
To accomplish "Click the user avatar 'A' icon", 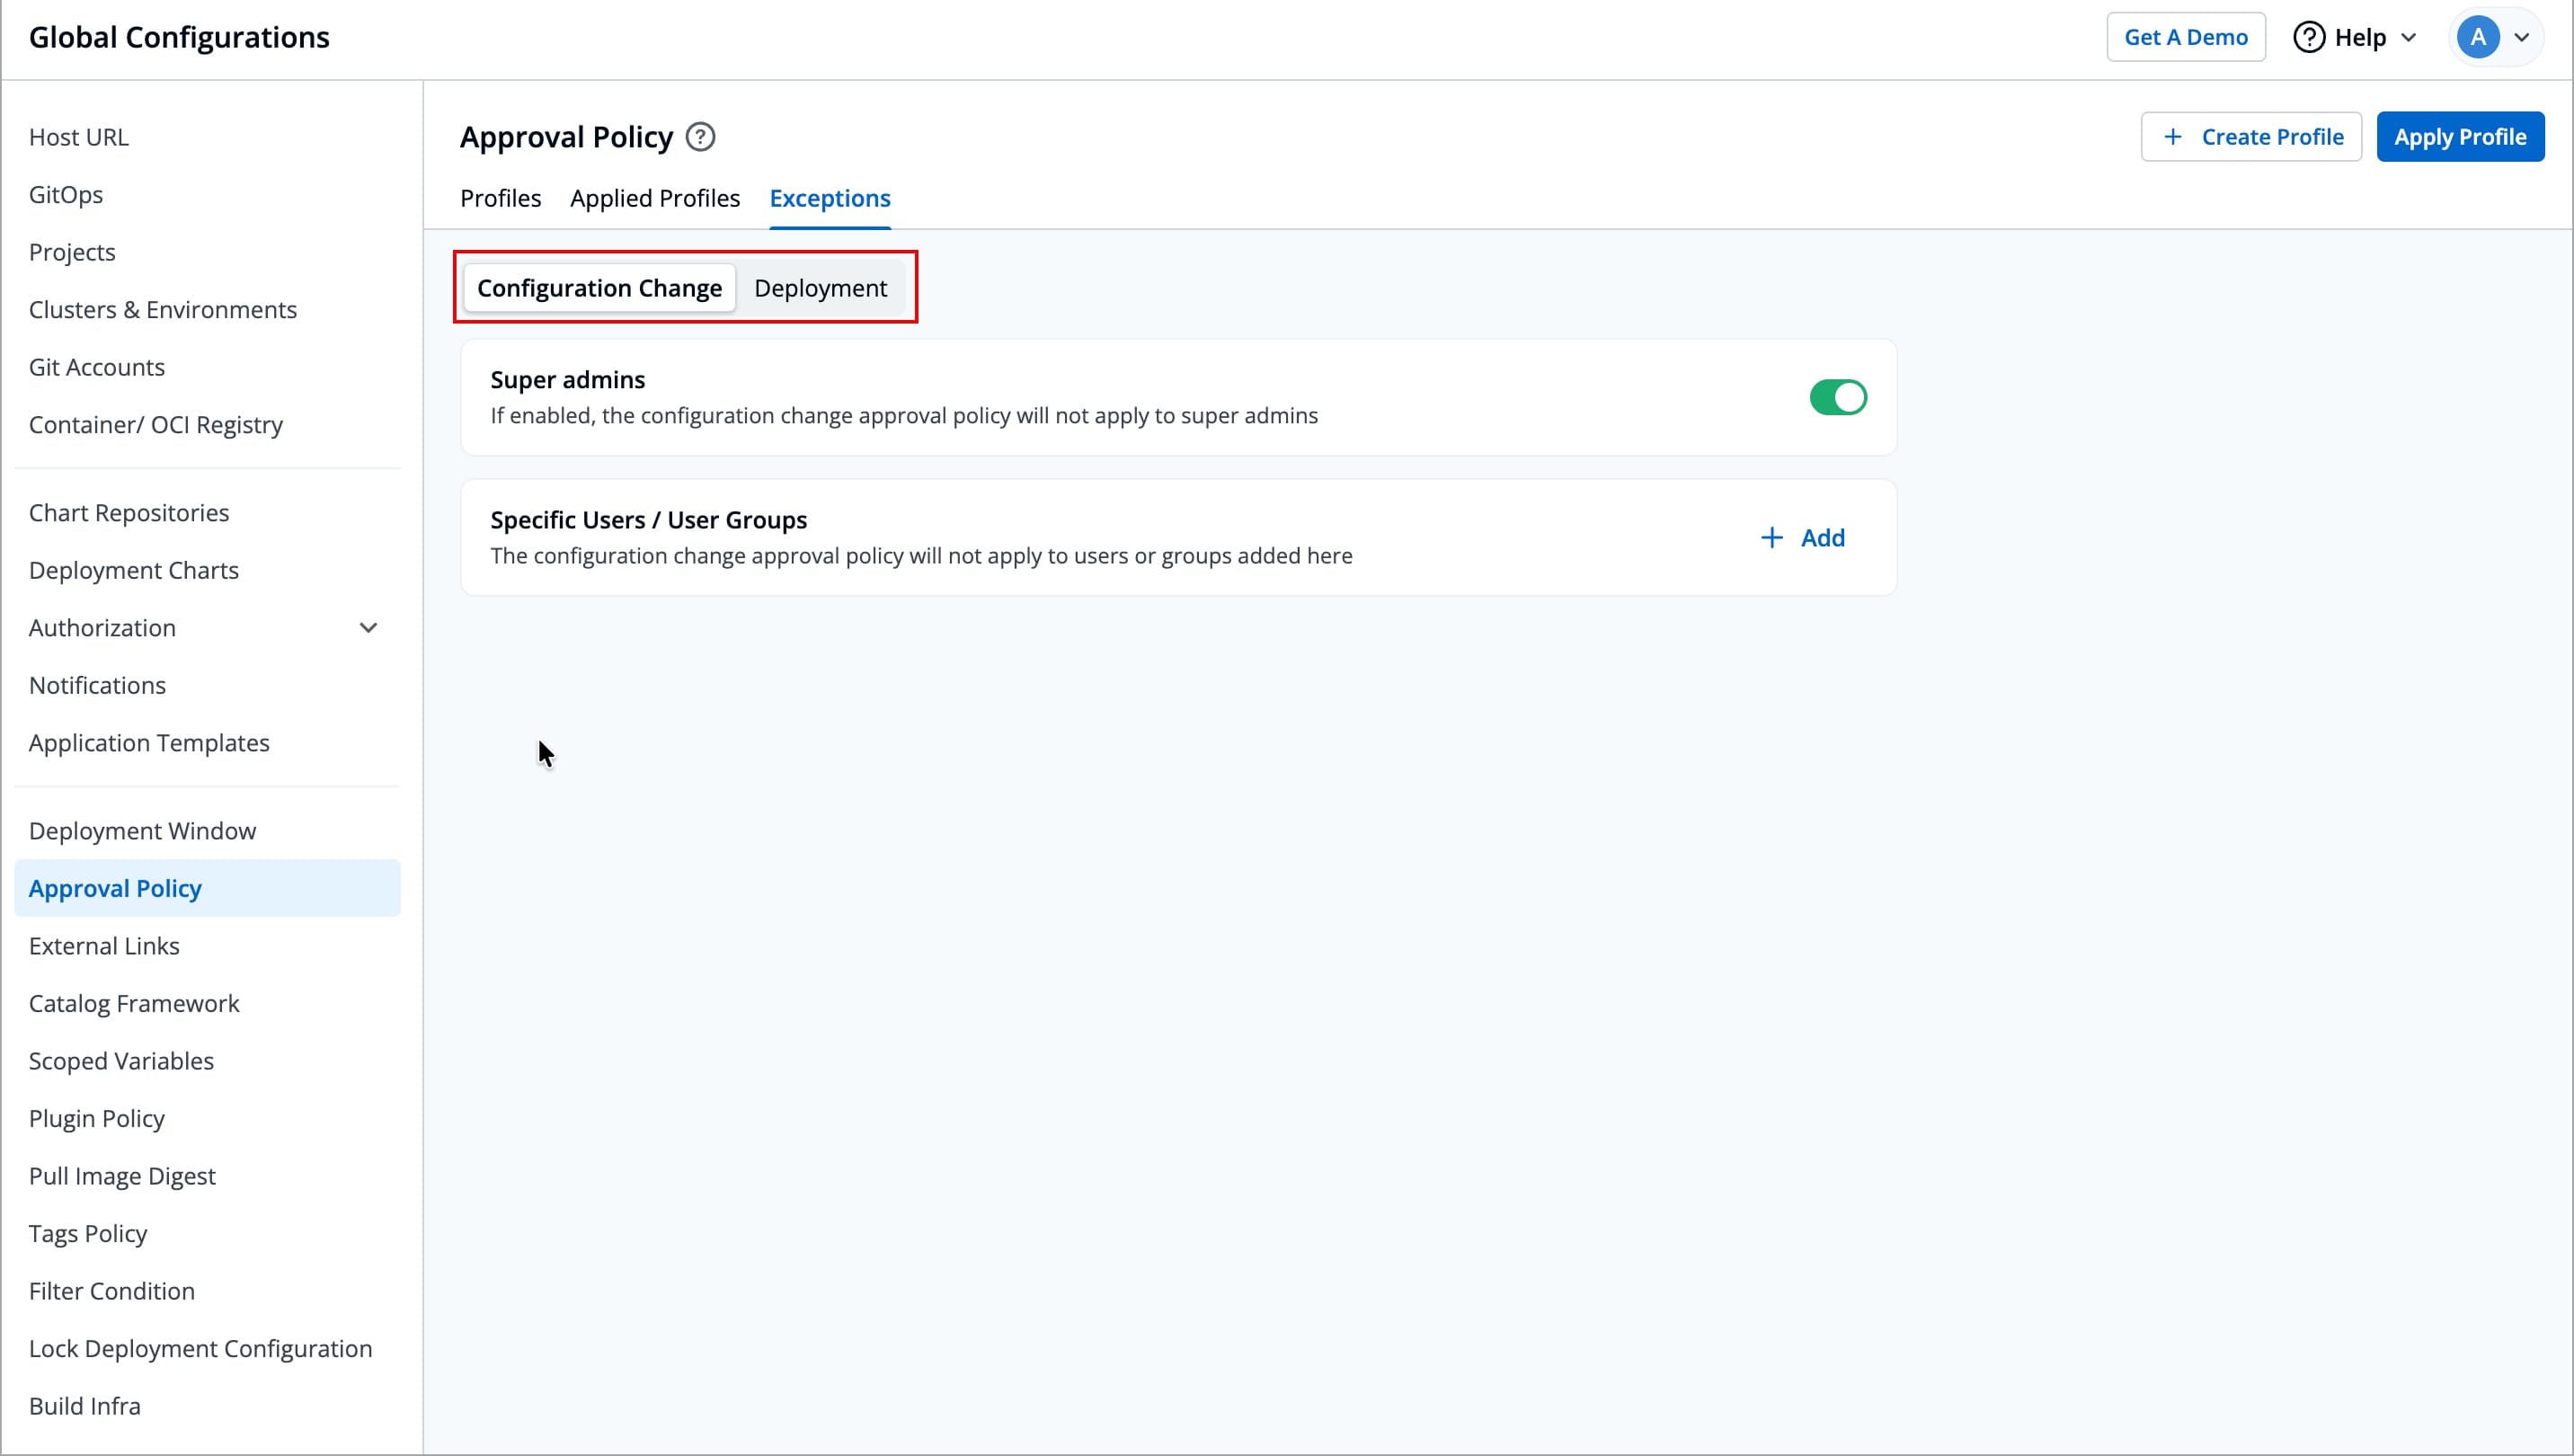I will pyautogui.click(x=2477, y=38).
